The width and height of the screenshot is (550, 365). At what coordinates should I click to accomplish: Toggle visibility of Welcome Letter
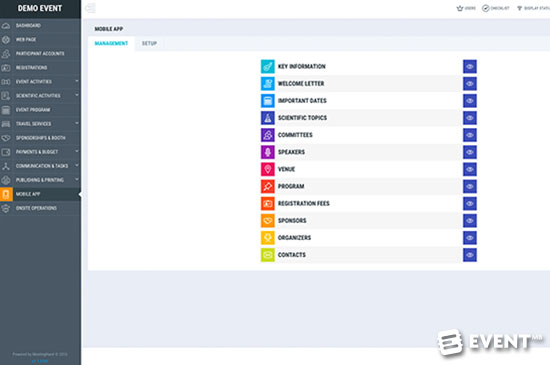pyautogui.click(x=470, y=83)
